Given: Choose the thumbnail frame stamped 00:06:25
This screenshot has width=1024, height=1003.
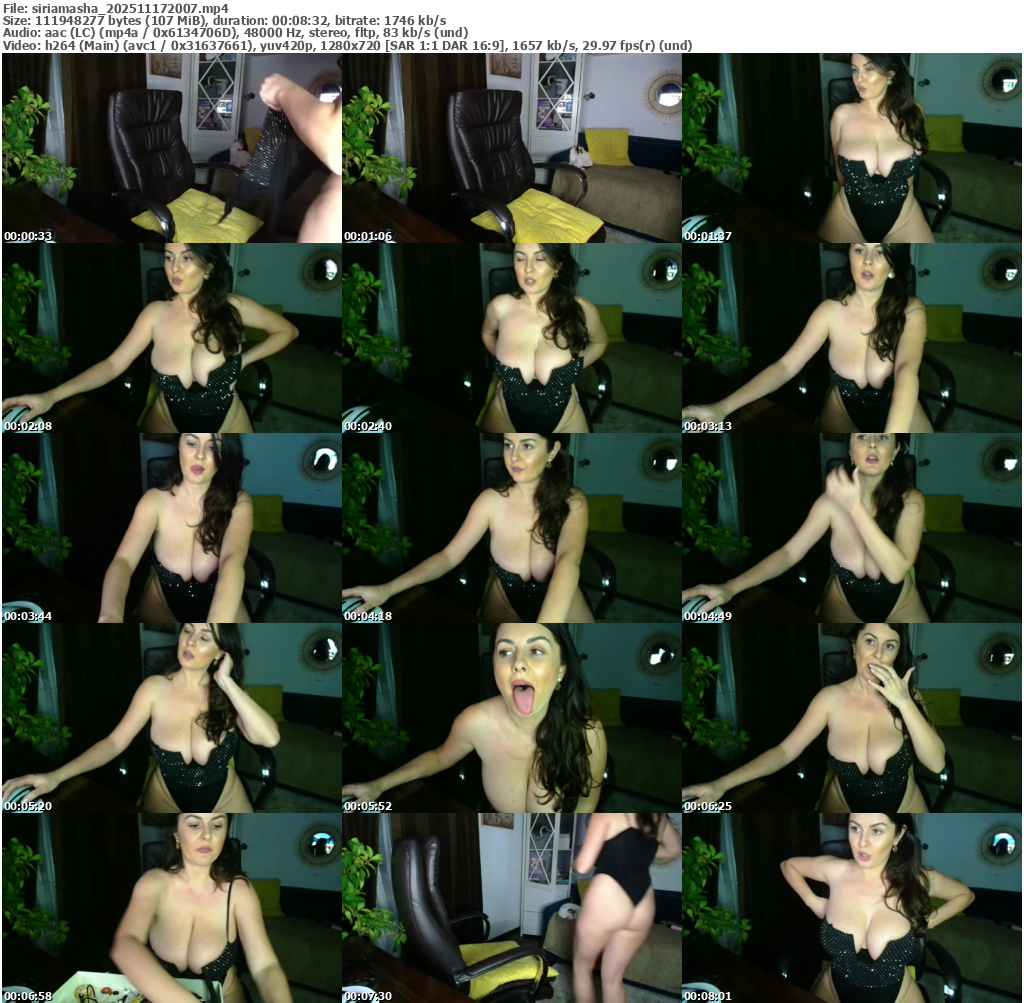Looking at the screenshot, I should pos(852,718).
